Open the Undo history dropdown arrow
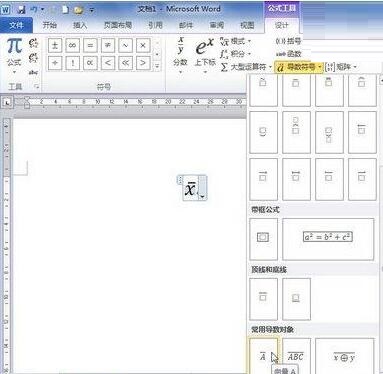The width and height of the screenshot is (383, 374). [x=42, y=10]
